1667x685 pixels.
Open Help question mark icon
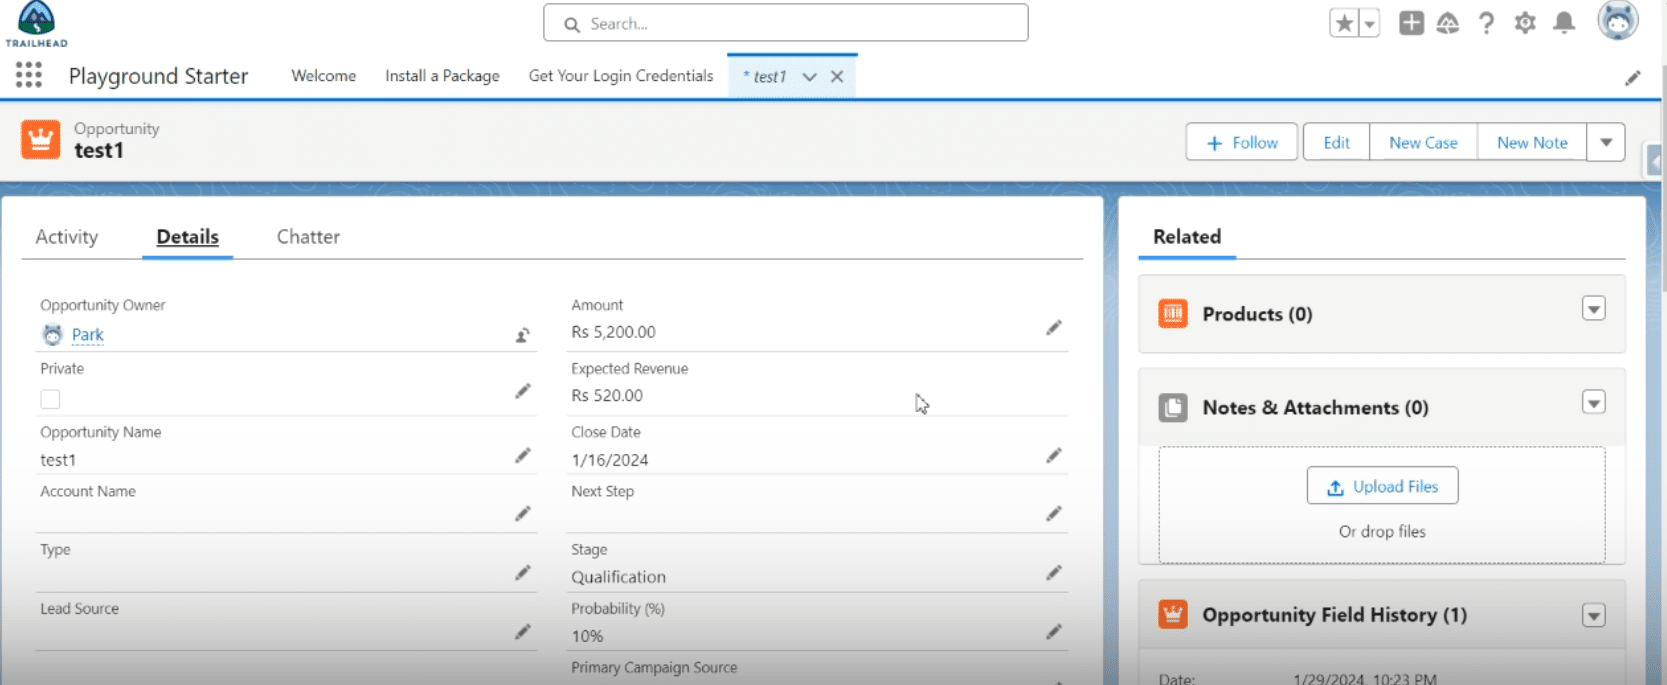click(1486, 23)
